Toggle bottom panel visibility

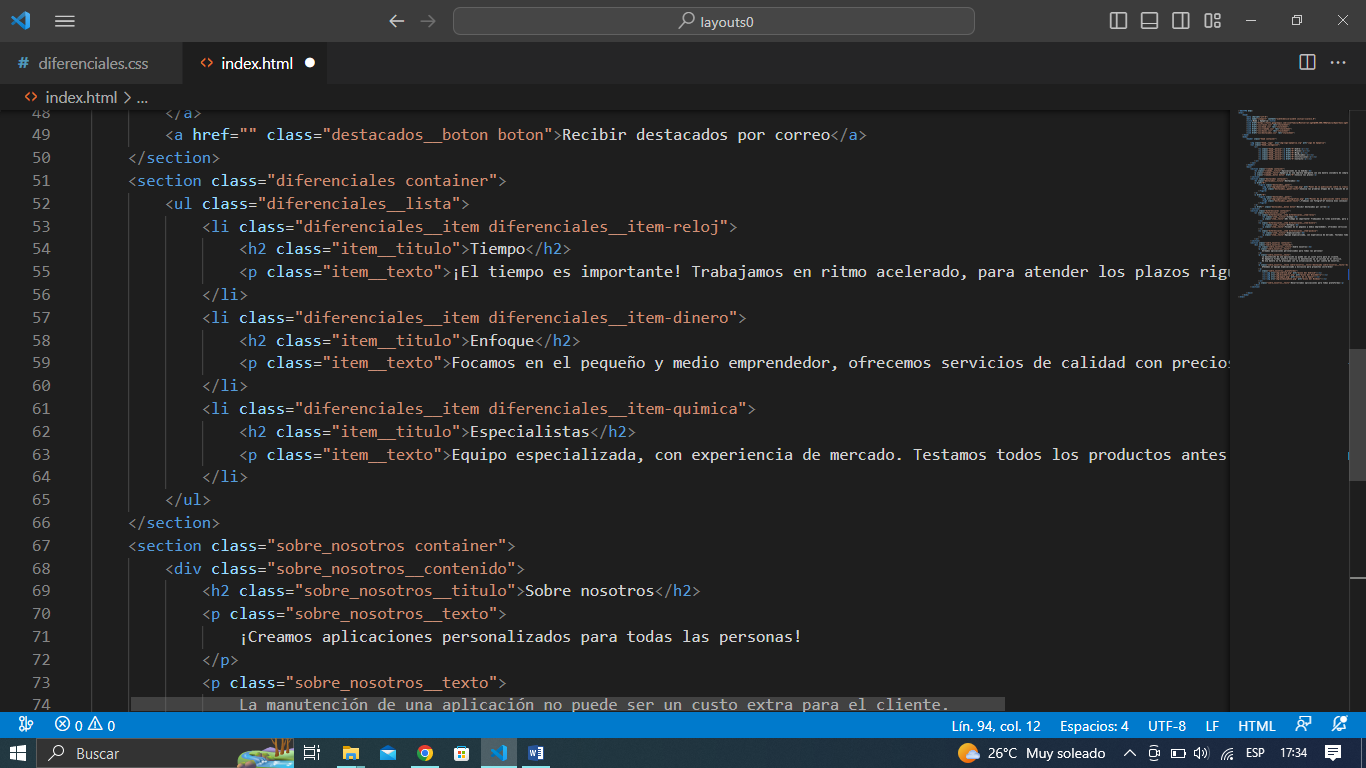point(1150,21)
